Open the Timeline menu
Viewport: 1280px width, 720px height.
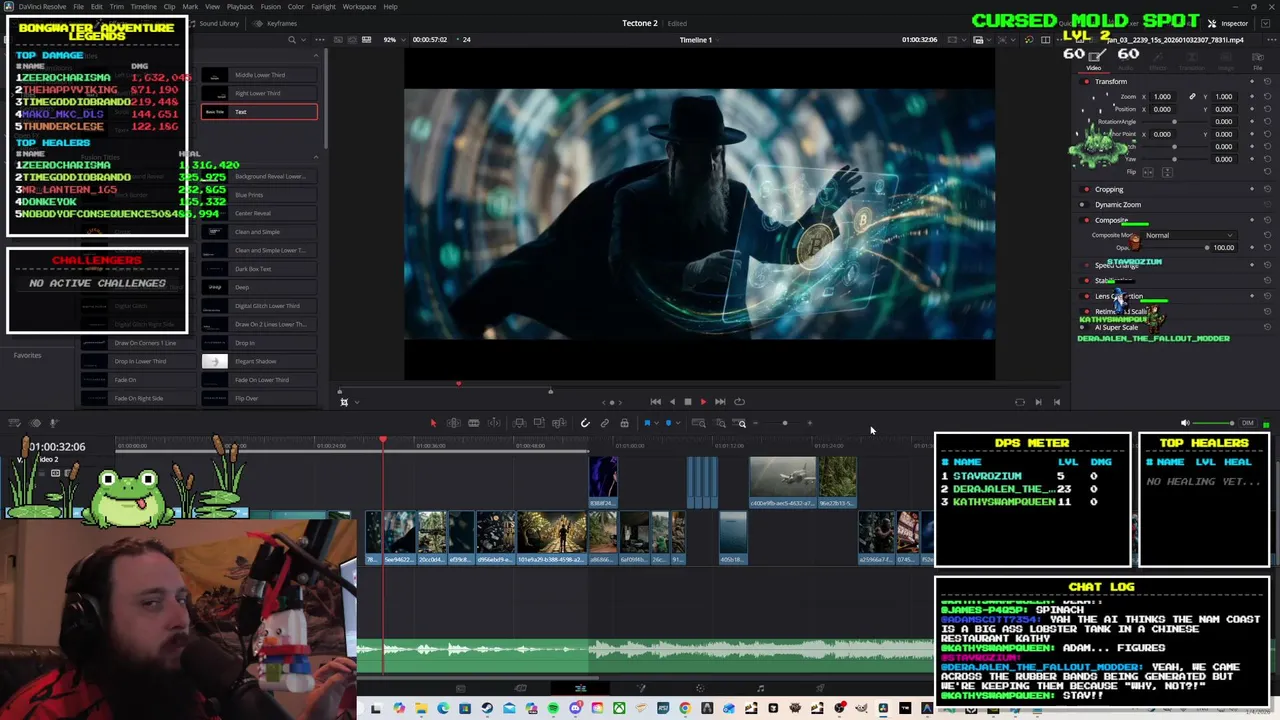143,7
